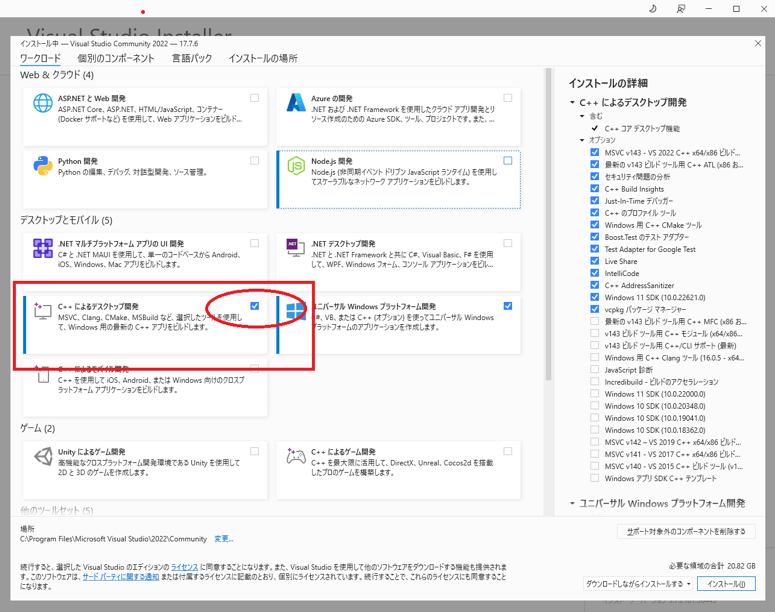Switch to the Language packs tab
The image size is (775, 612).
192,58
